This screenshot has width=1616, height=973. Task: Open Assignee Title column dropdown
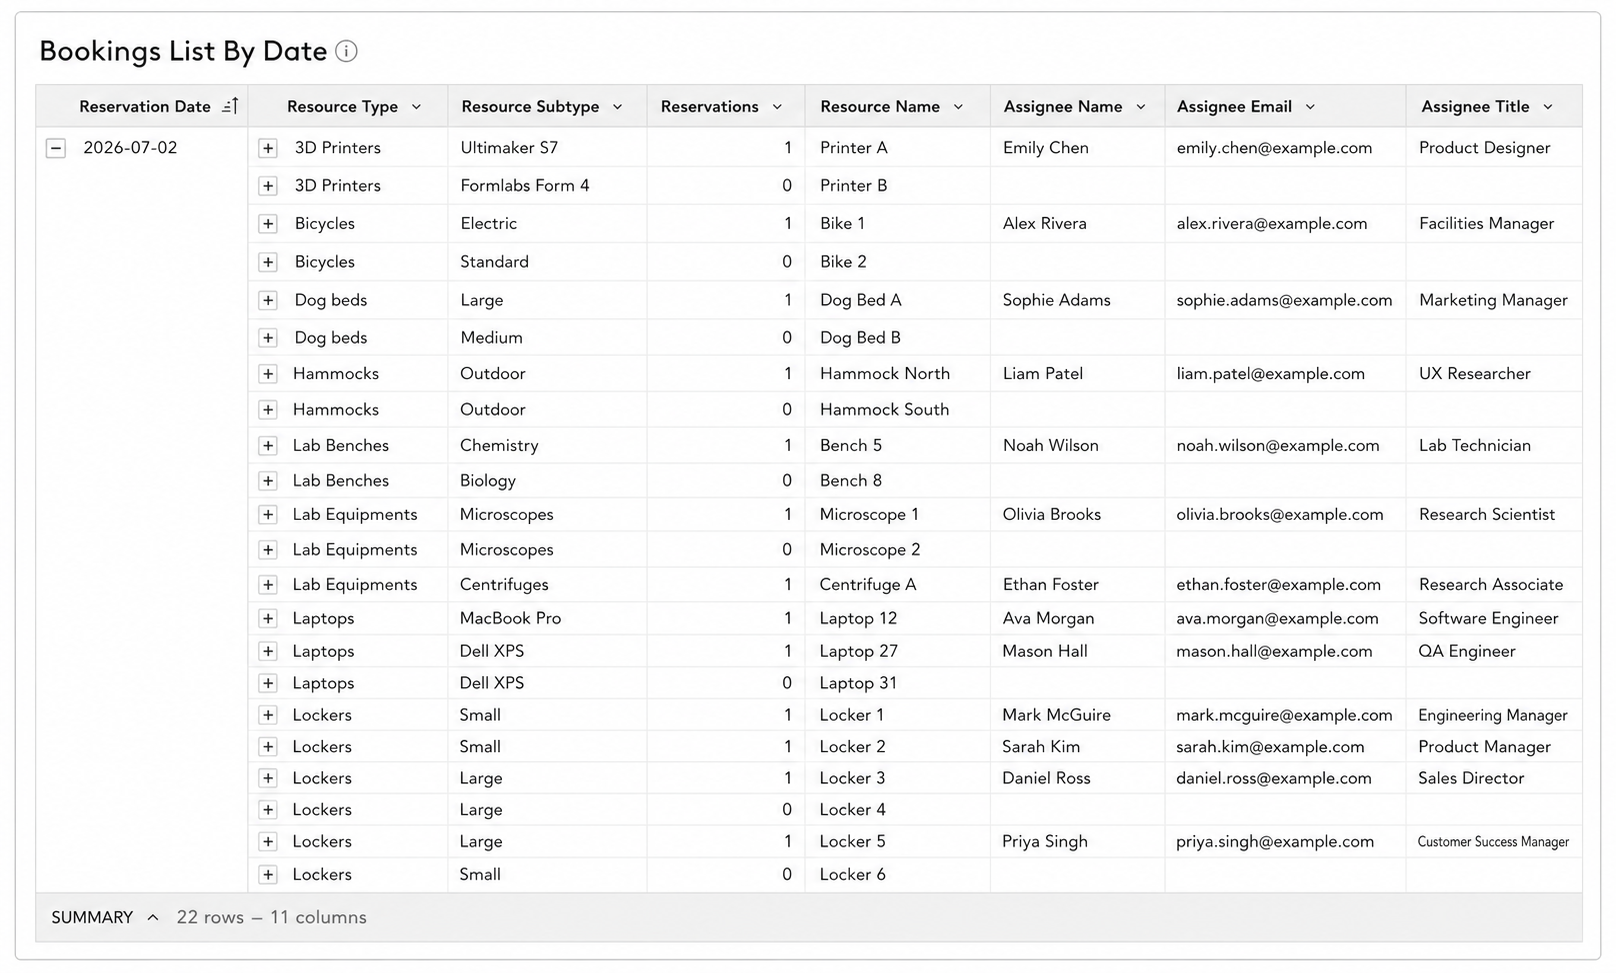[1548, 107]
